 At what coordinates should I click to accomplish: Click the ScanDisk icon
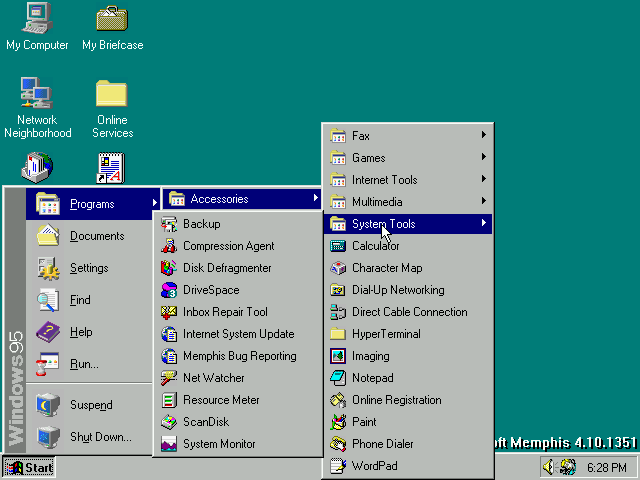click(169, 422)
